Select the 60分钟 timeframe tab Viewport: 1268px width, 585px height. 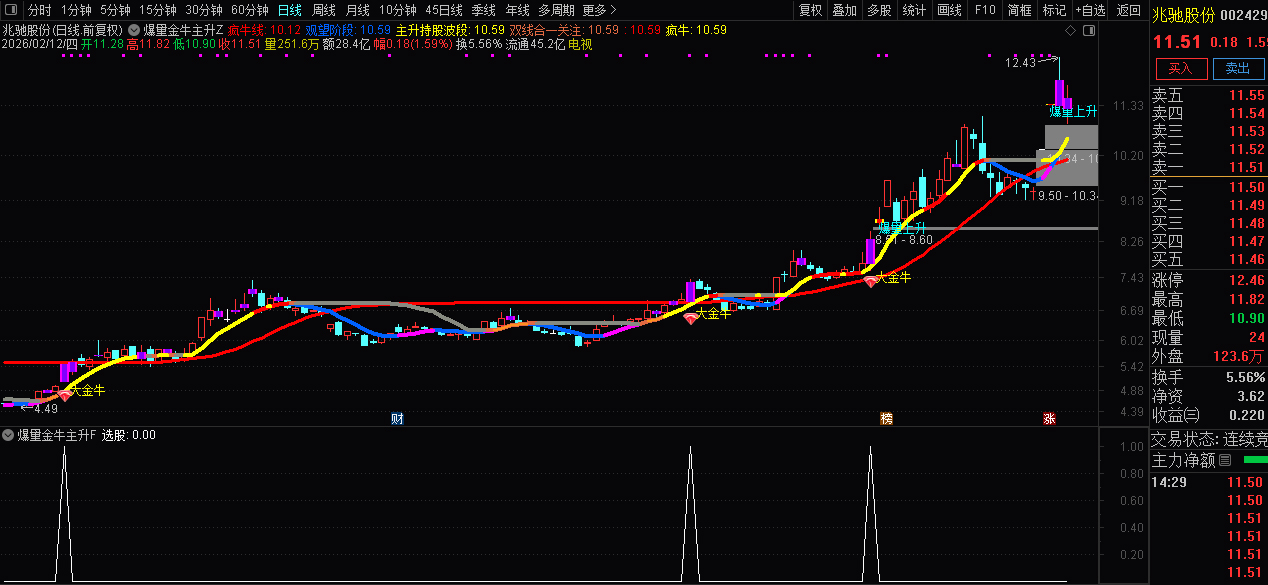tap(250, 10)
